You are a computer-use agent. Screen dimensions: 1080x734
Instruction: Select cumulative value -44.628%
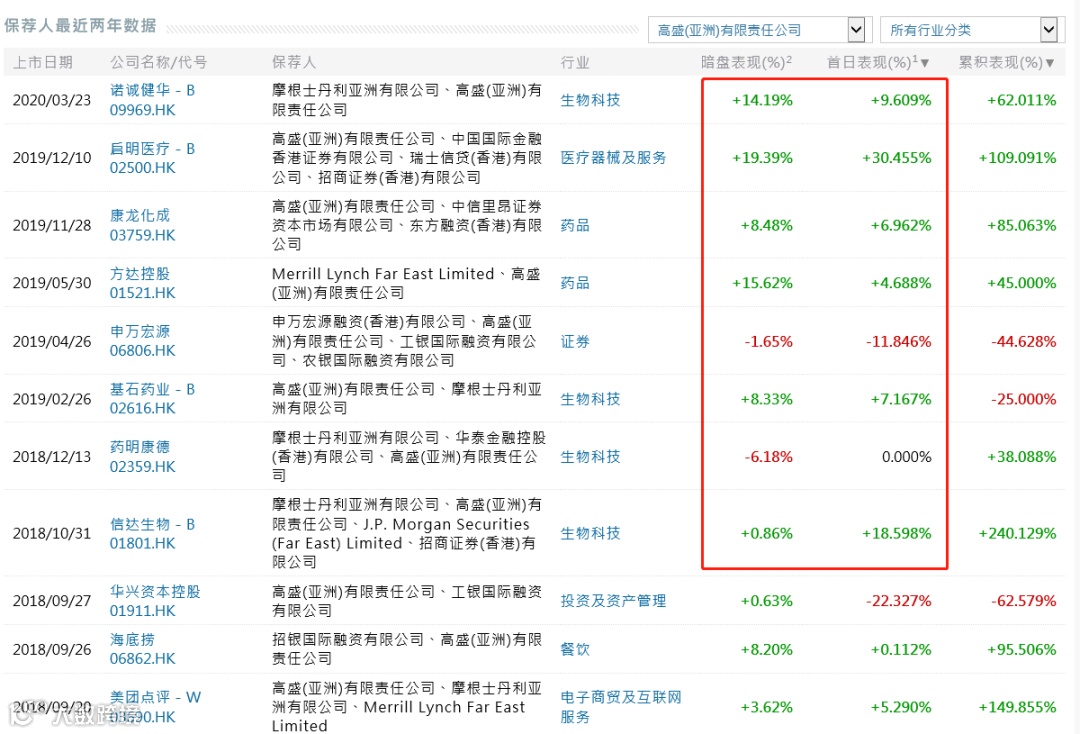tap(1023, 342)
